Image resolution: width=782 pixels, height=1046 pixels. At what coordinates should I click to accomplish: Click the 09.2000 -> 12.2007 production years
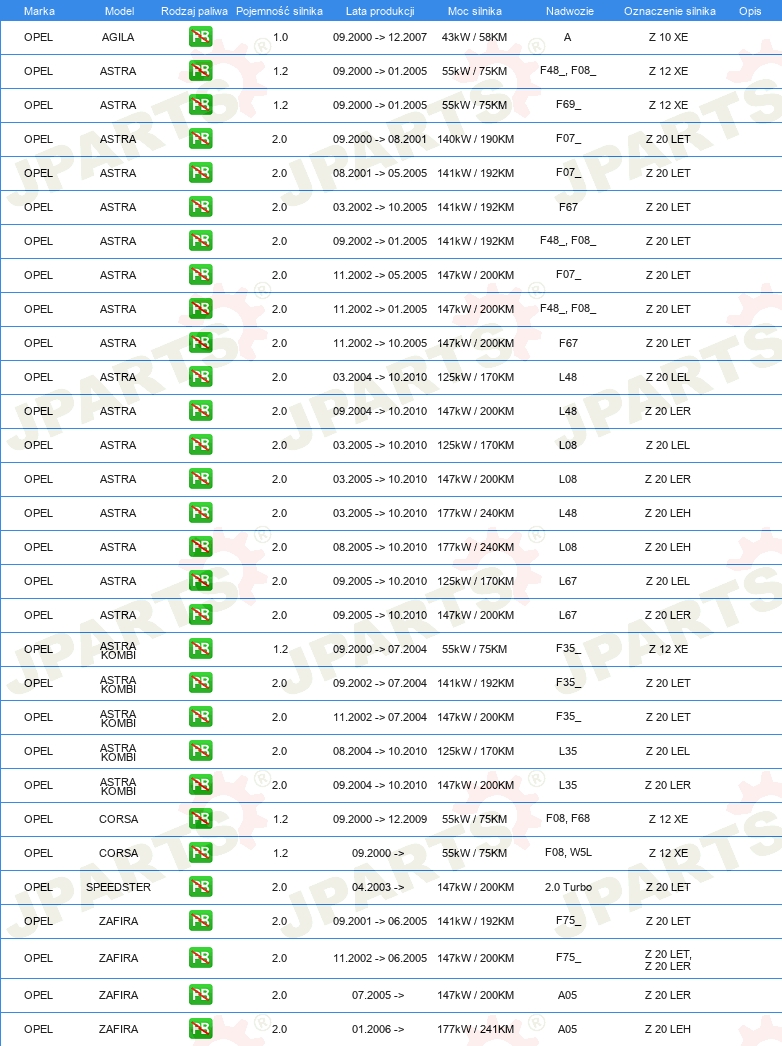point(380,37)
